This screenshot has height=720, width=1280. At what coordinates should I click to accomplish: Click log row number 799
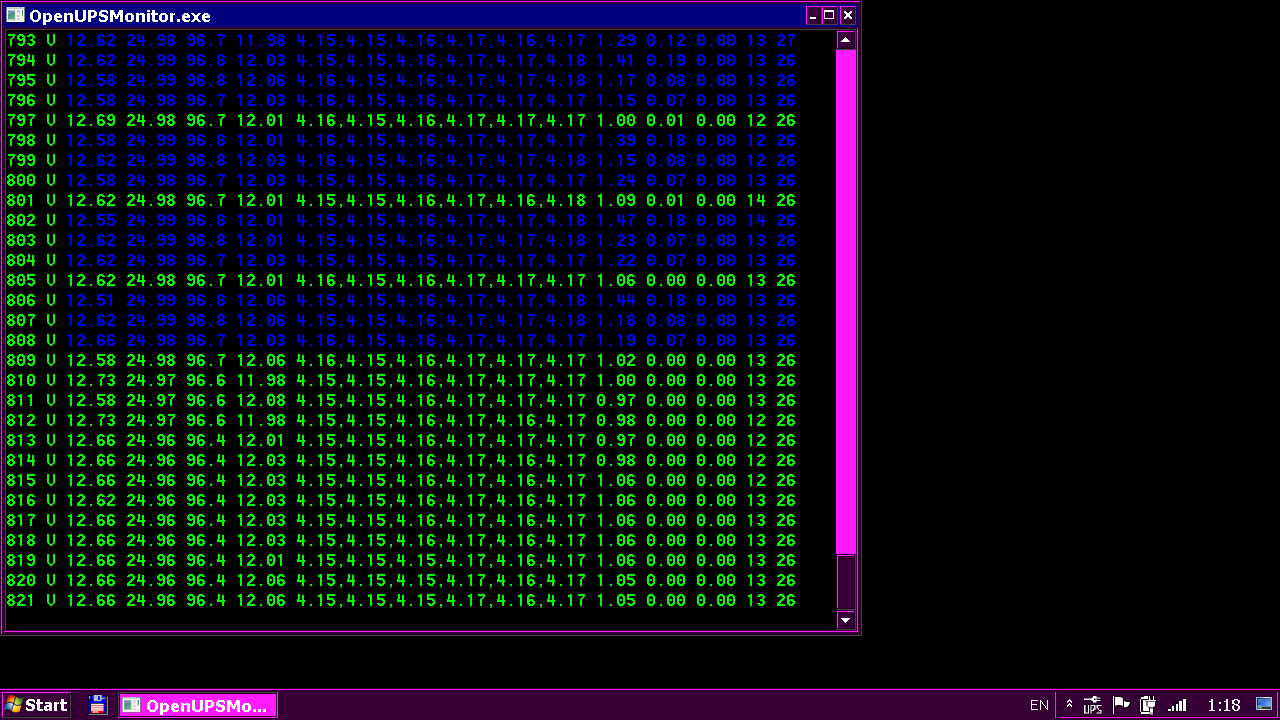[x=401, y=160]
